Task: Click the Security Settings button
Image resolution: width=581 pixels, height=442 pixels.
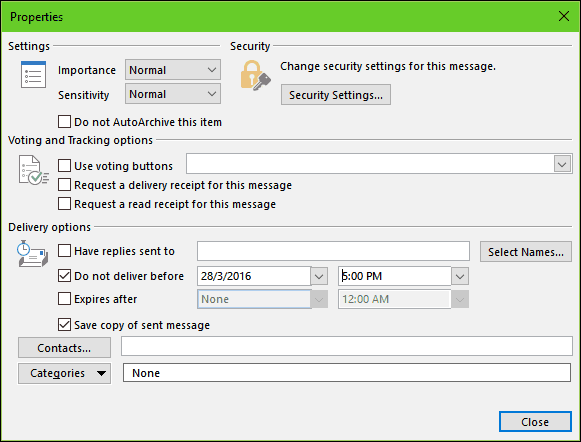Action: pyautogui.click(x=336, y=95)
